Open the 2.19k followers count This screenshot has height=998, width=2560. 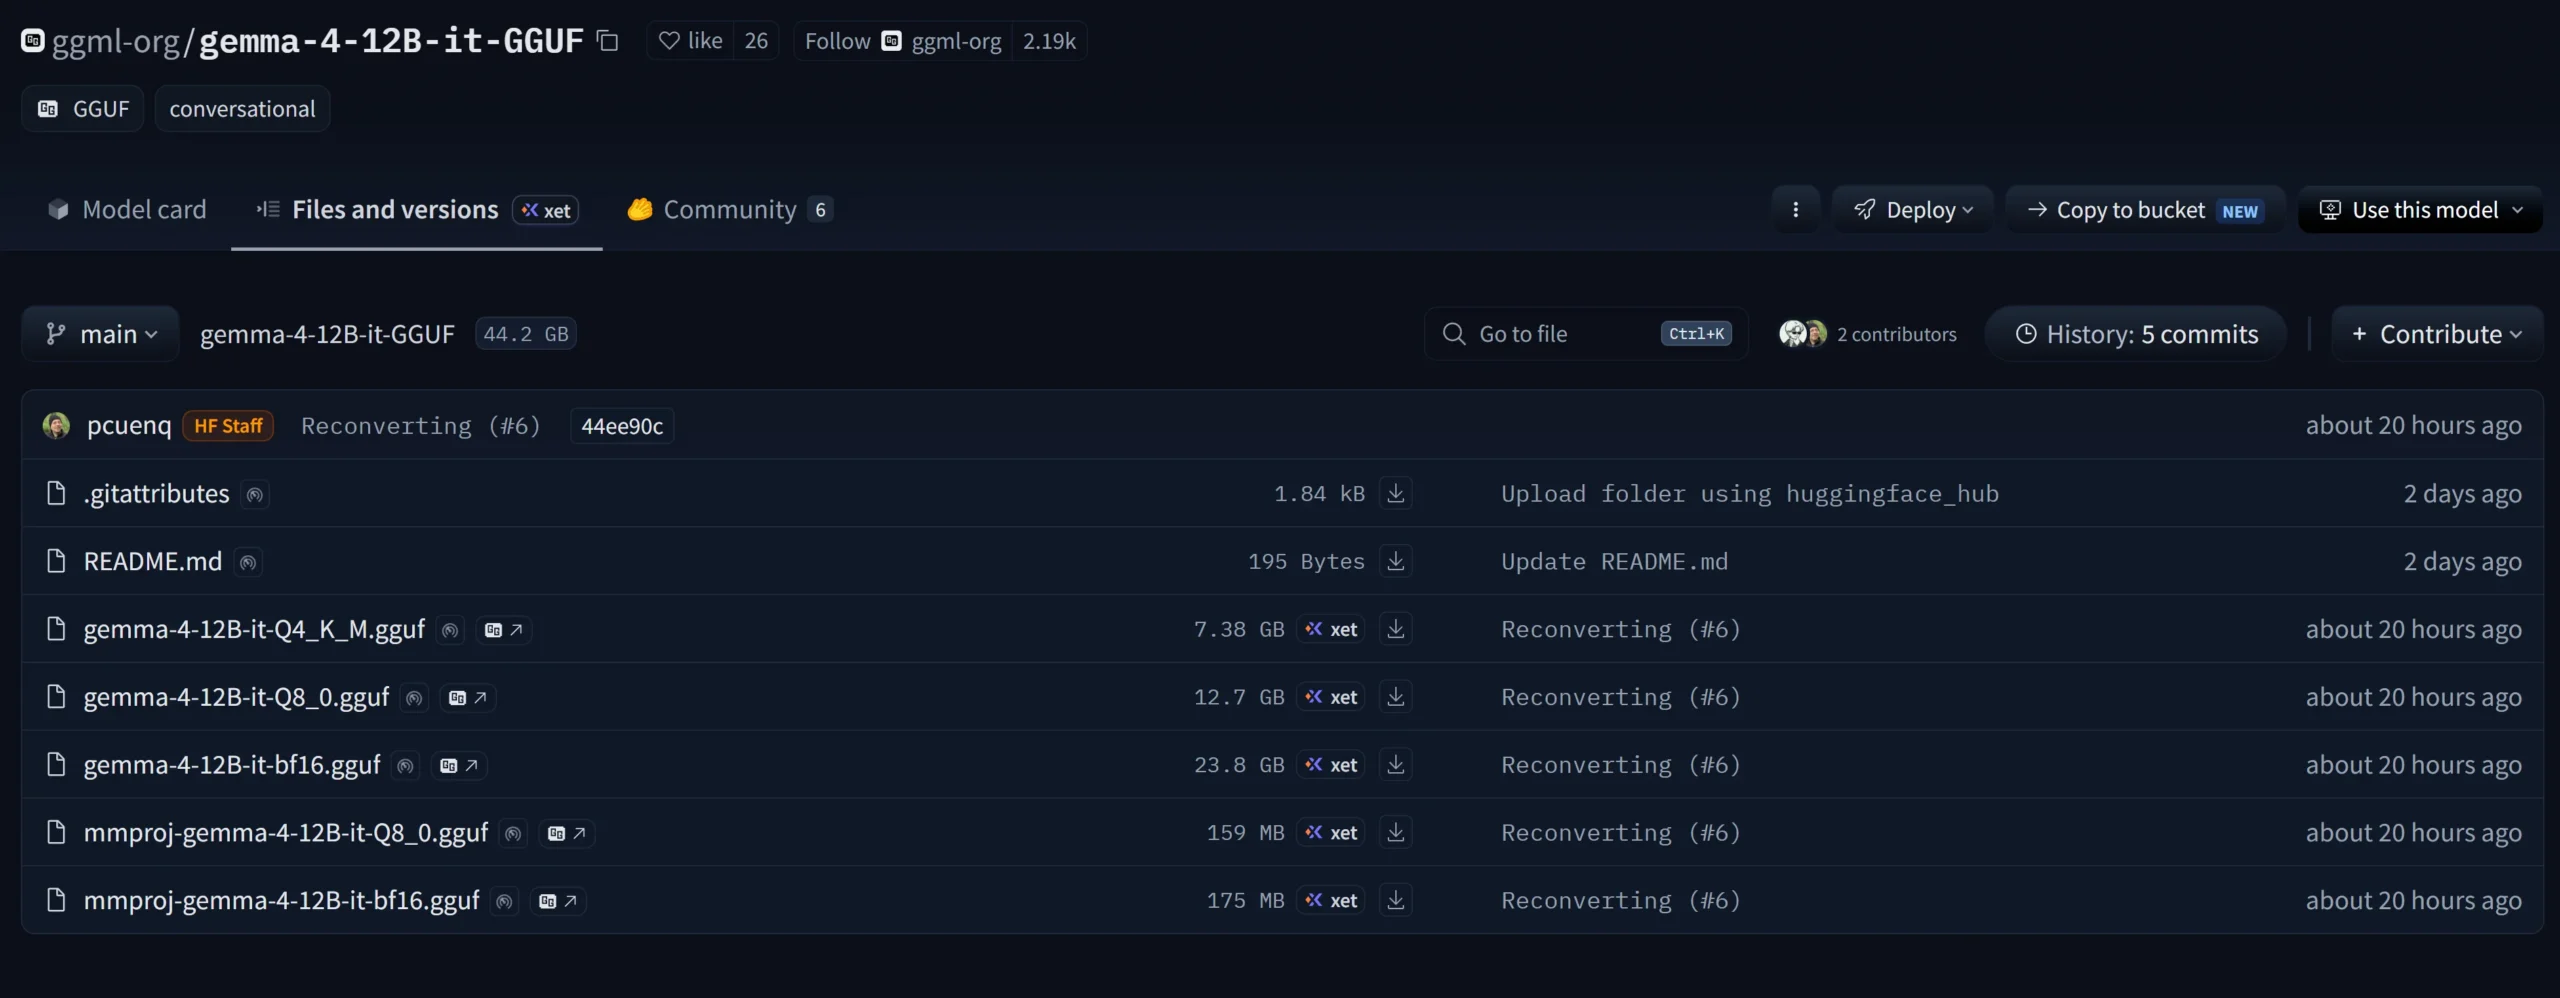point(1049,41)
